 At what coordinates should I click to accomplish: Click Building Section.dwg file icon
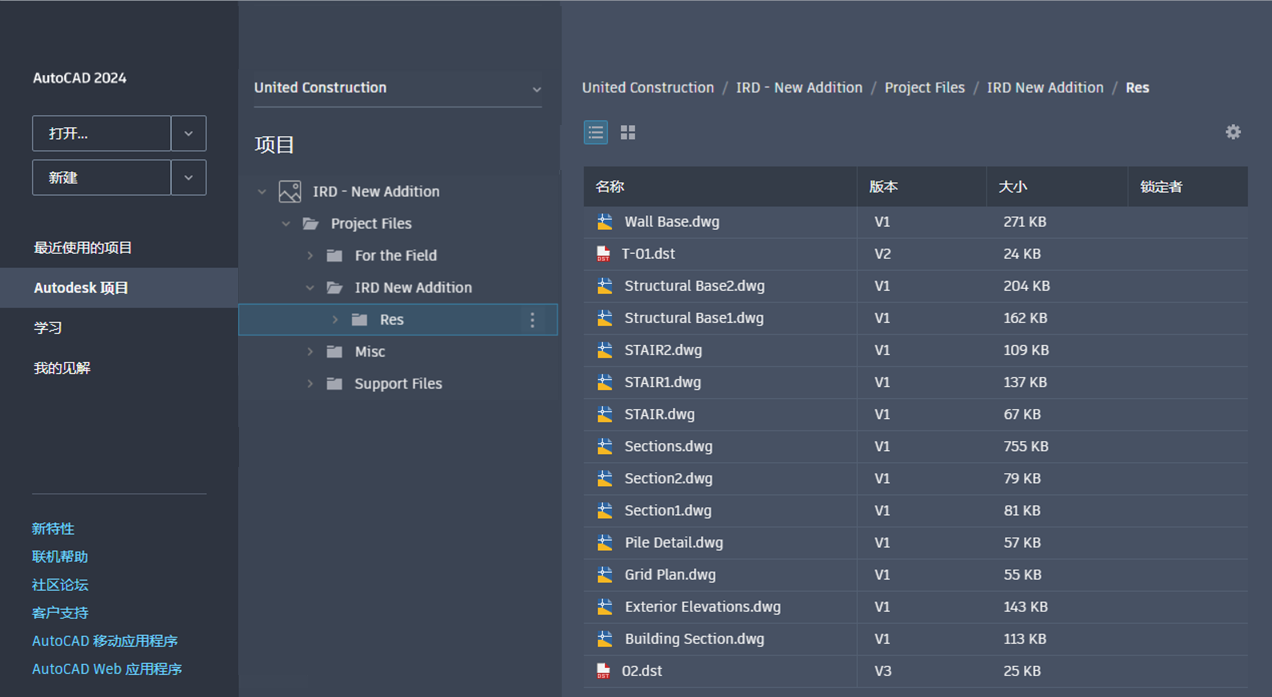pos(604,638)
